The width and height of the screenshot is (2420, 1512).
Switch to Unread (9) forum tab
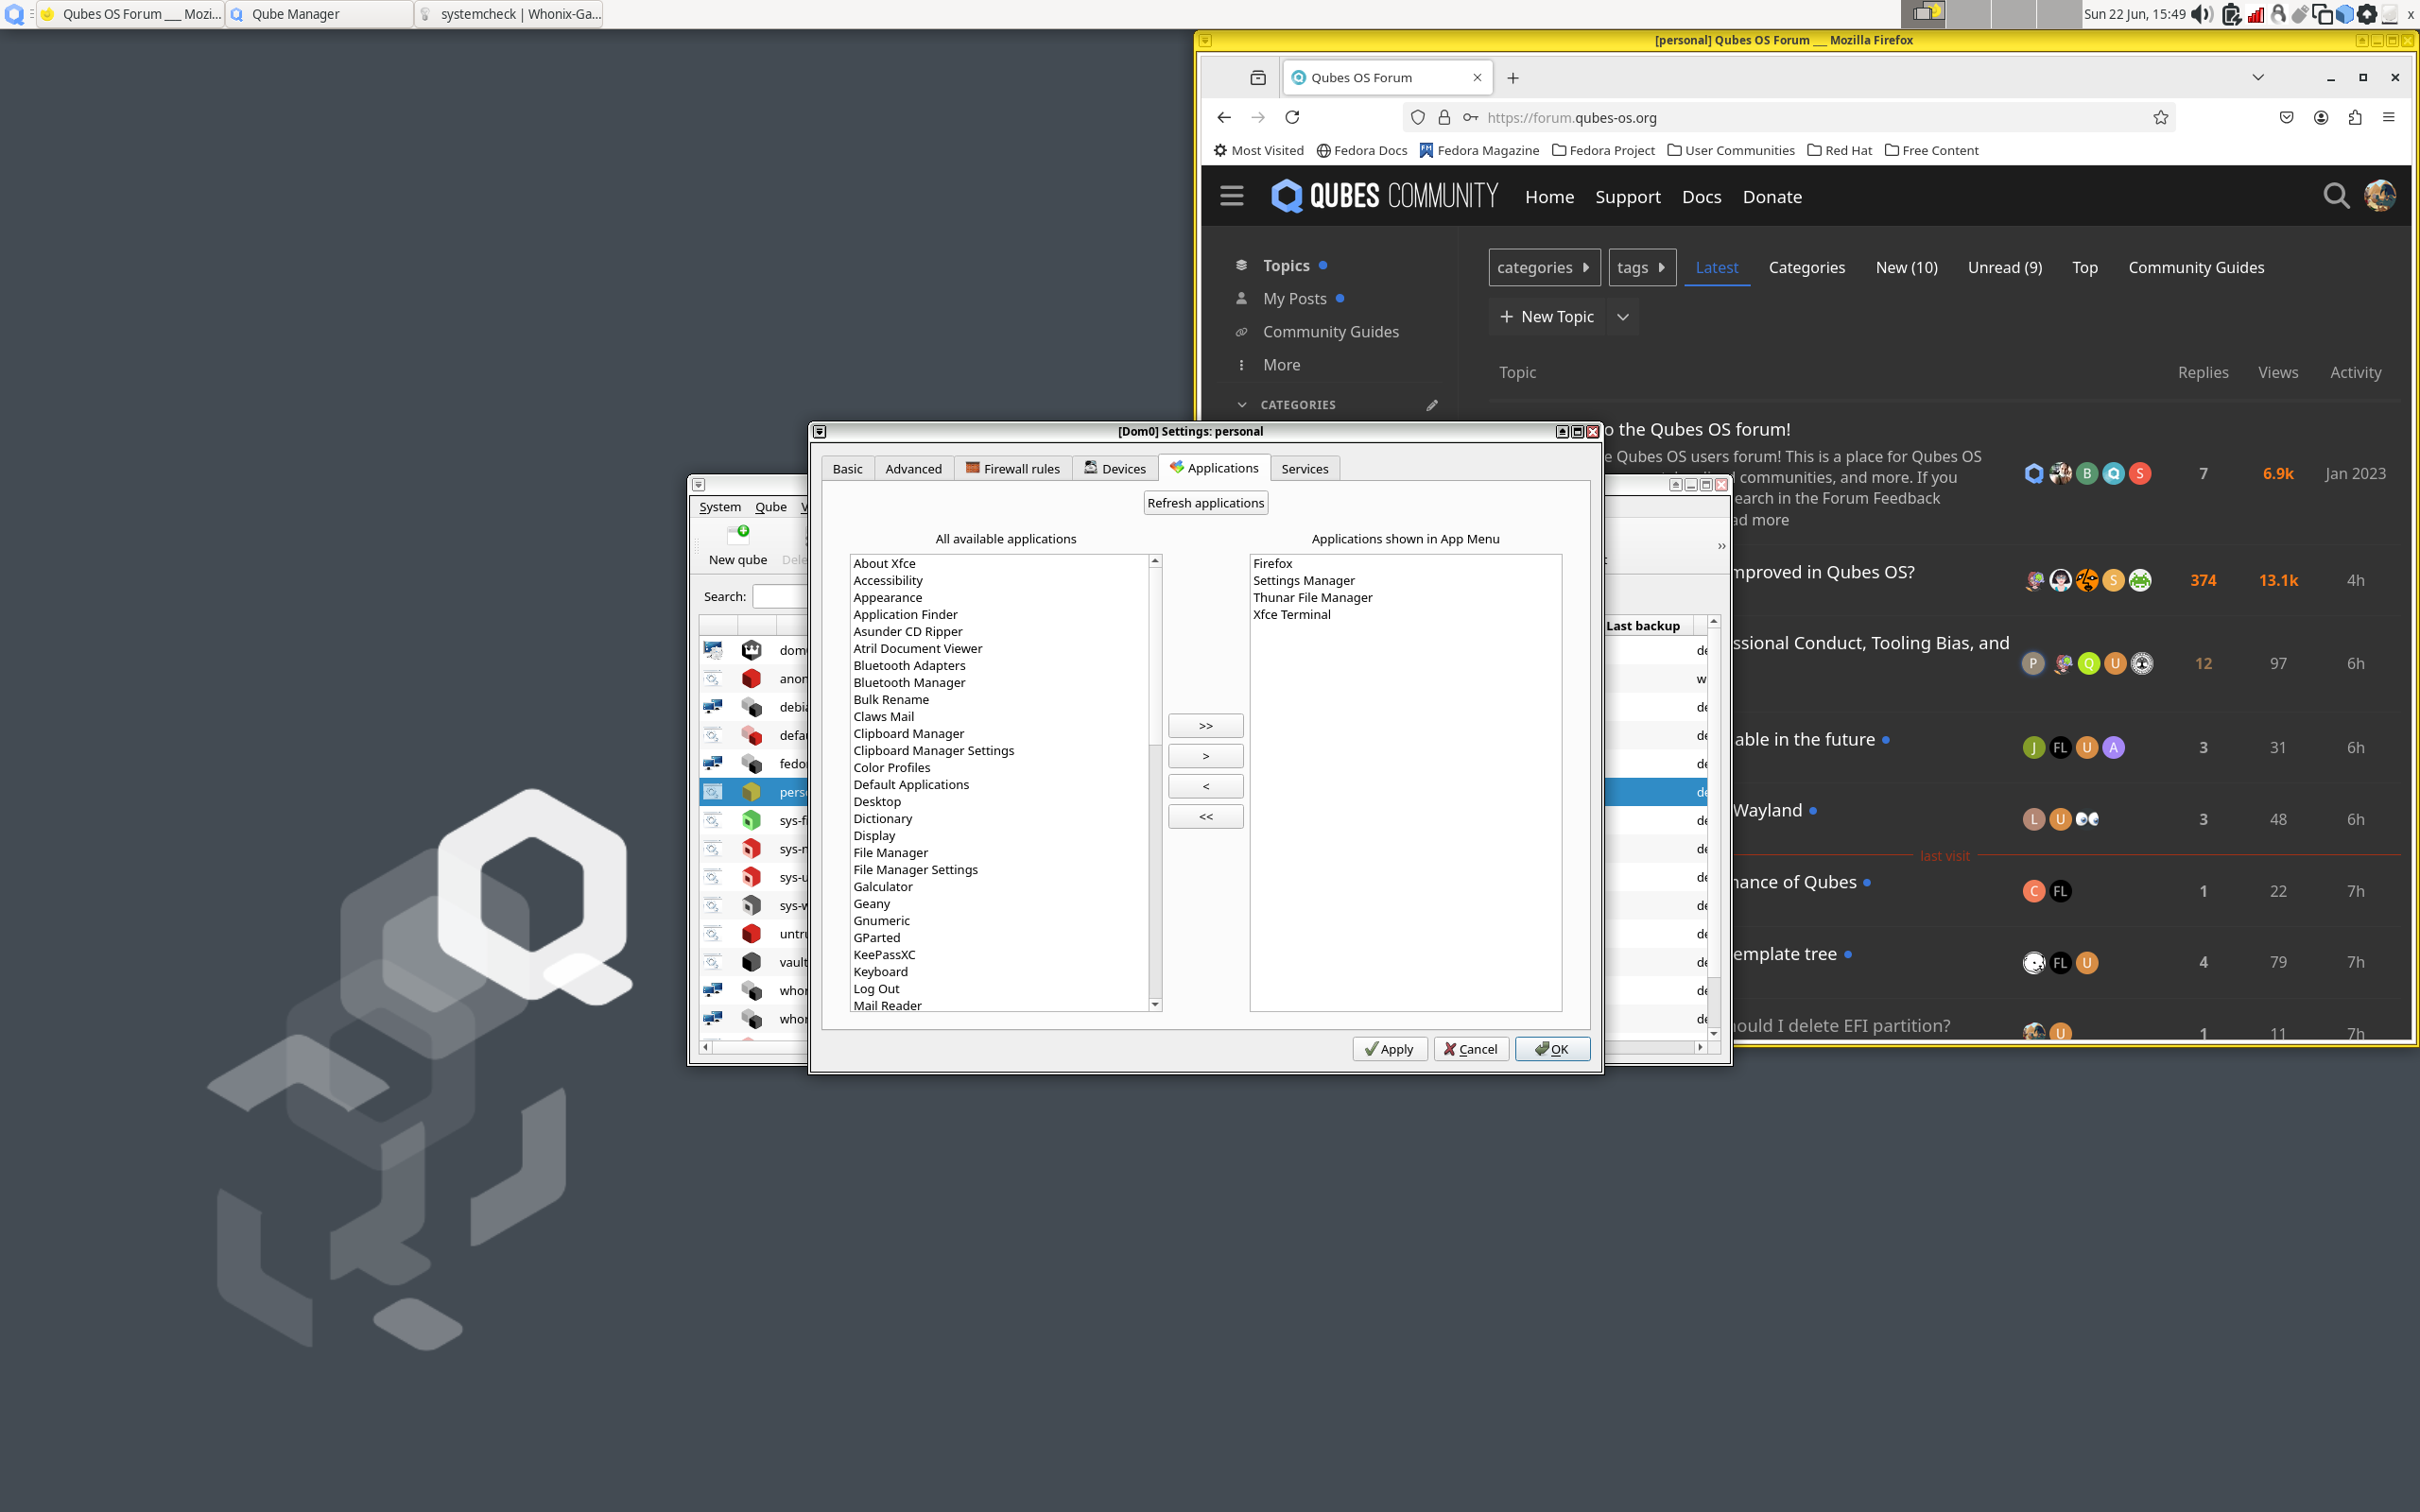point(2004,267)
